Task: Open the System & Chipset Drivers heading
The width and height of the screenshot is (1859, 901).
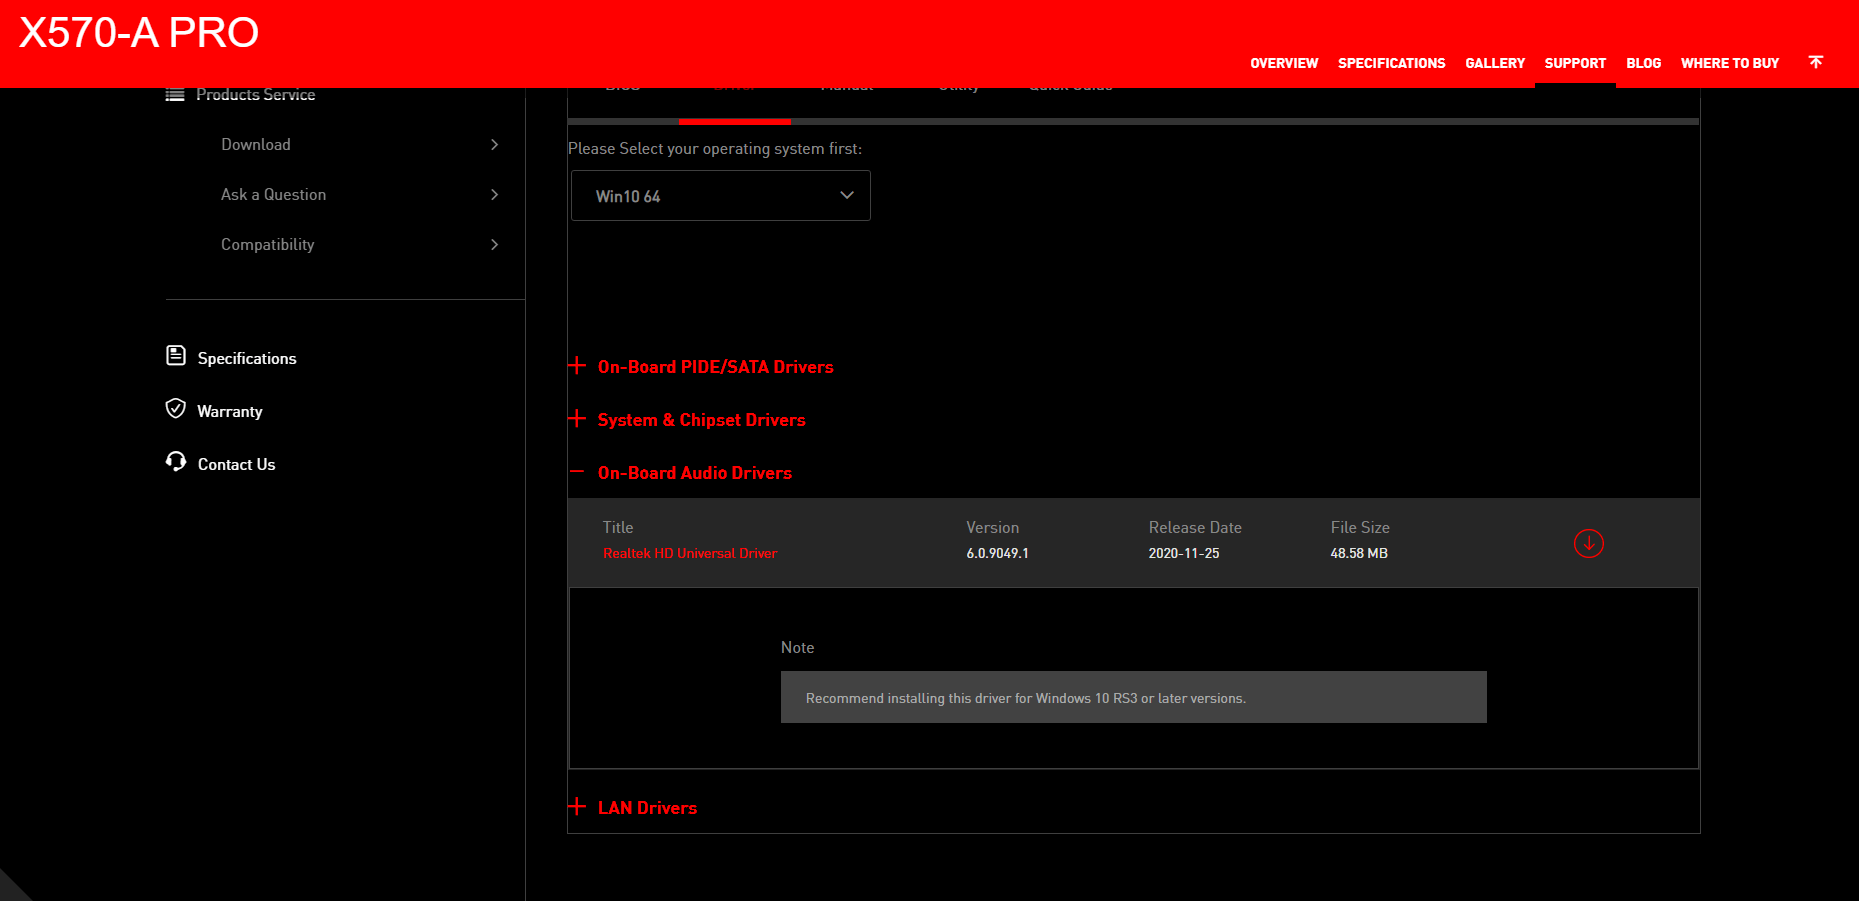Action: [702, 420]
